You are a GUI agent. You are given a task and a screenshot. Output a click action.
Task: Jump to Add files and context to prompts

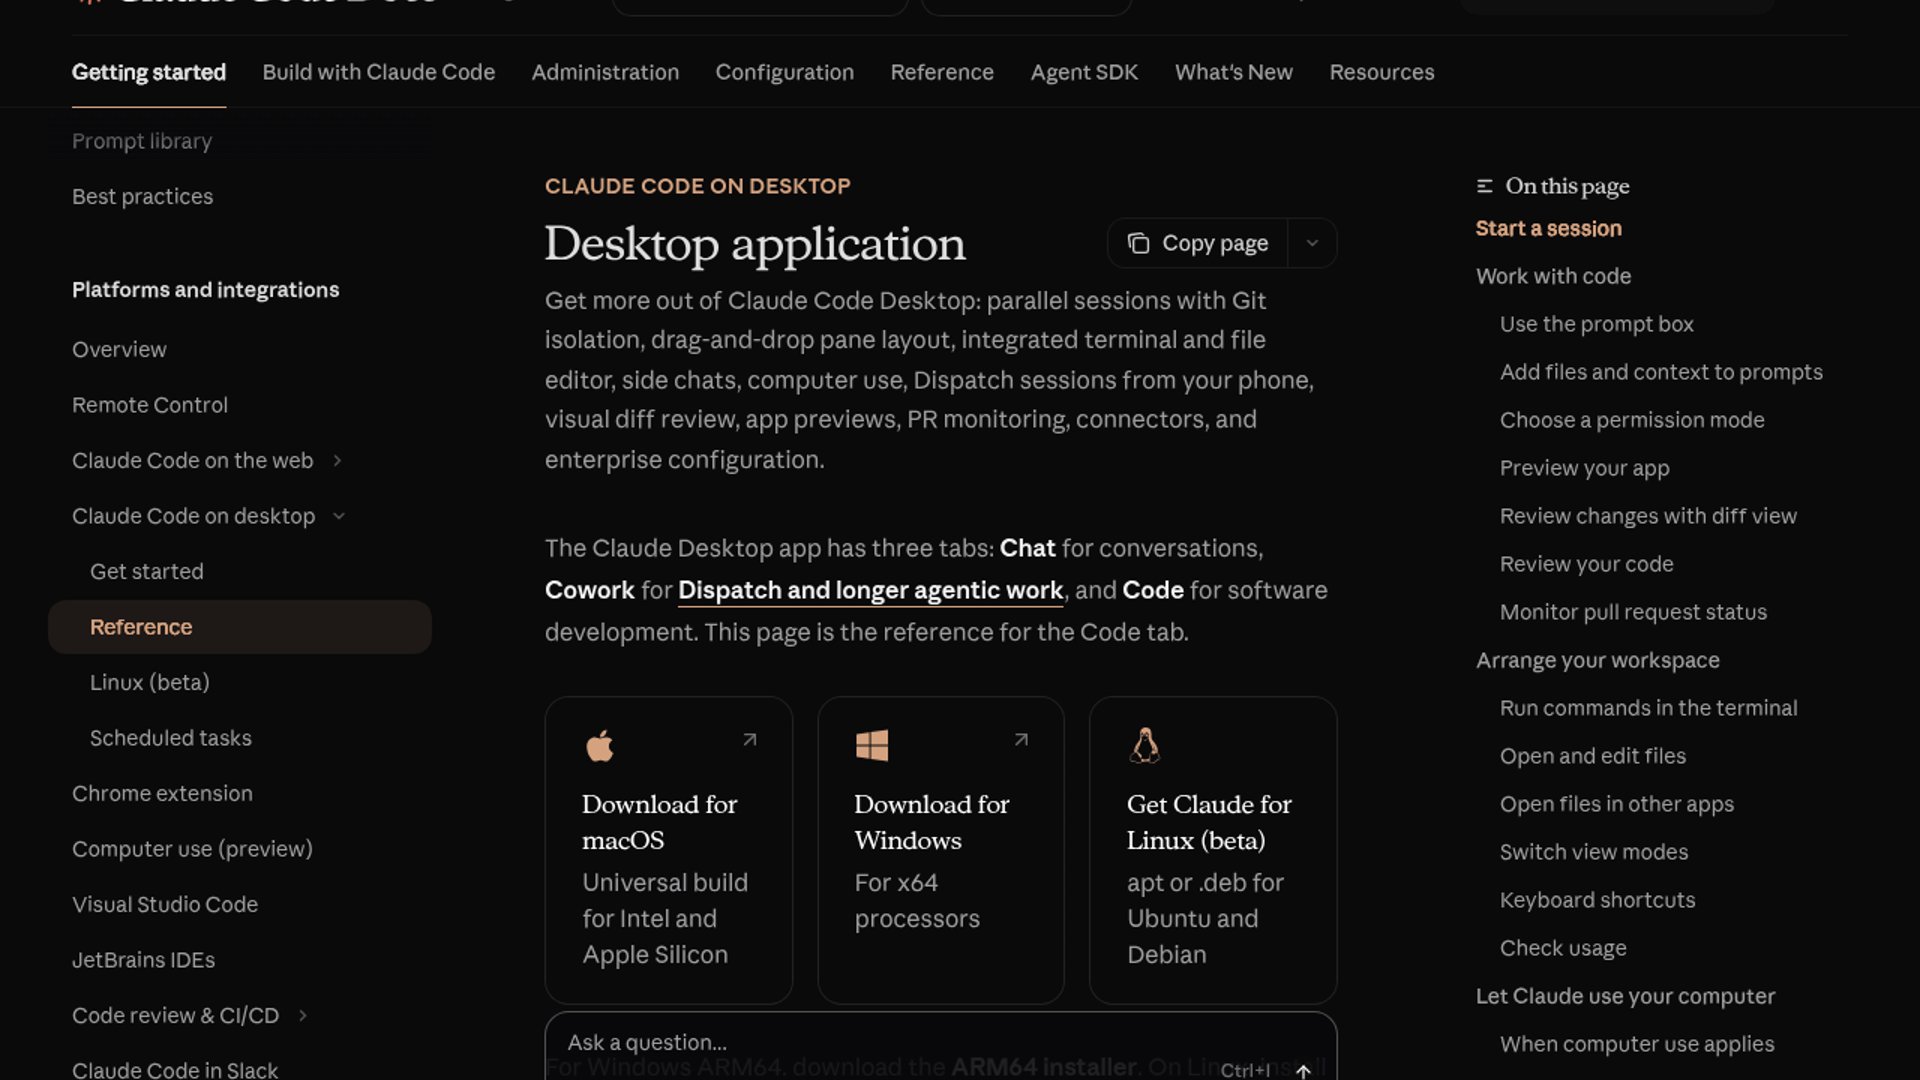tap(1661, 373)
